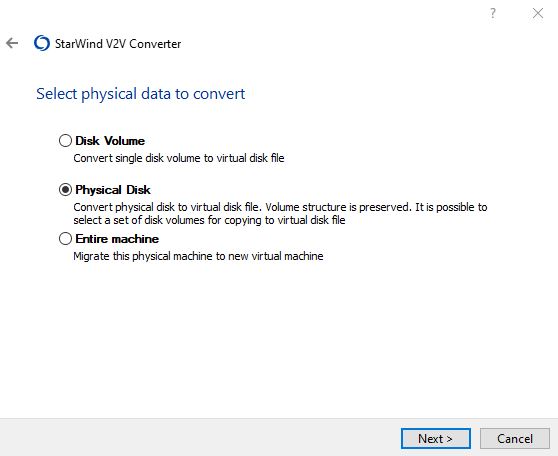Click the gray footer bar left of Next
The height and width of the screenshot is (456, 558).
(199, 437)
